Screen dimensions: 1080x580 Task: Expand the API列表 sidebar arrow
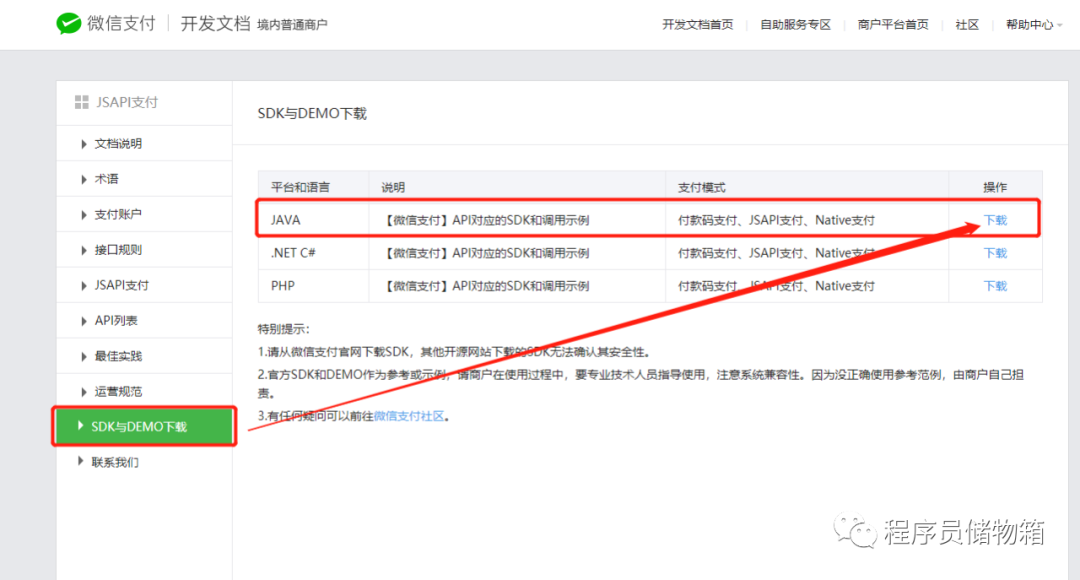83,321
